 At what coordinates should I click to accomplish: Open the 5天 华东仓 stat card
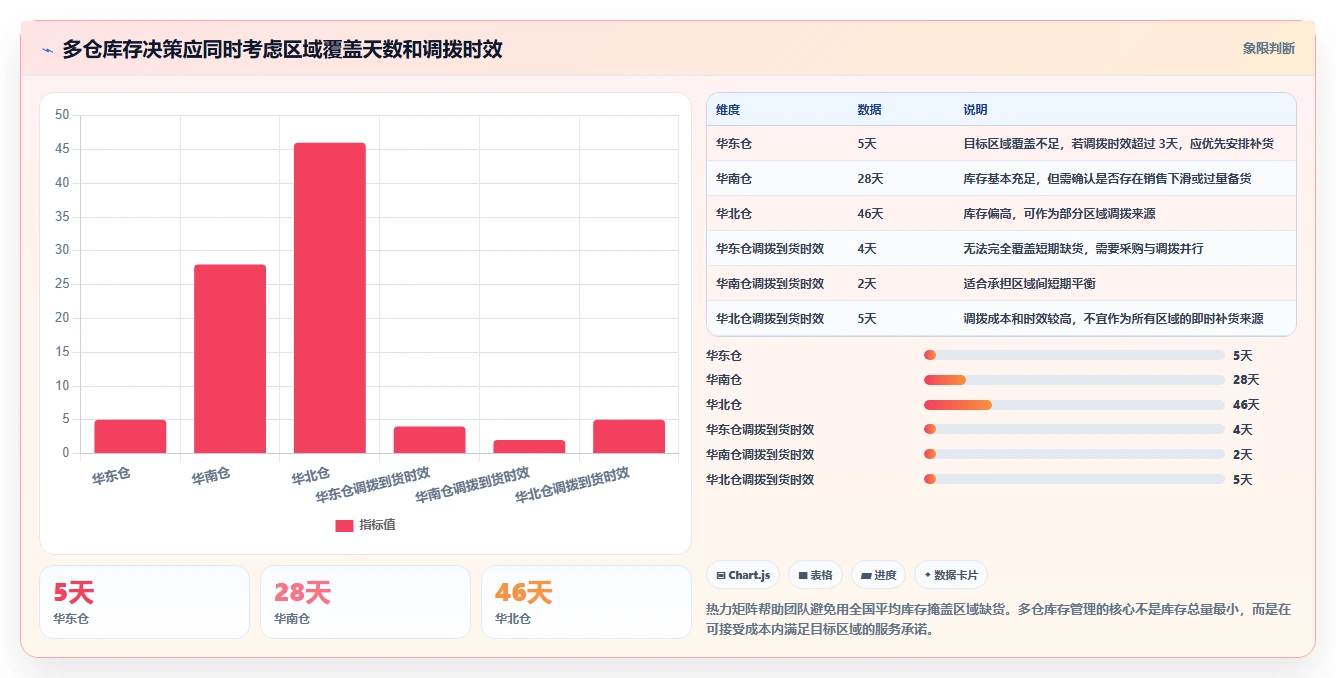tap(144, 602)
